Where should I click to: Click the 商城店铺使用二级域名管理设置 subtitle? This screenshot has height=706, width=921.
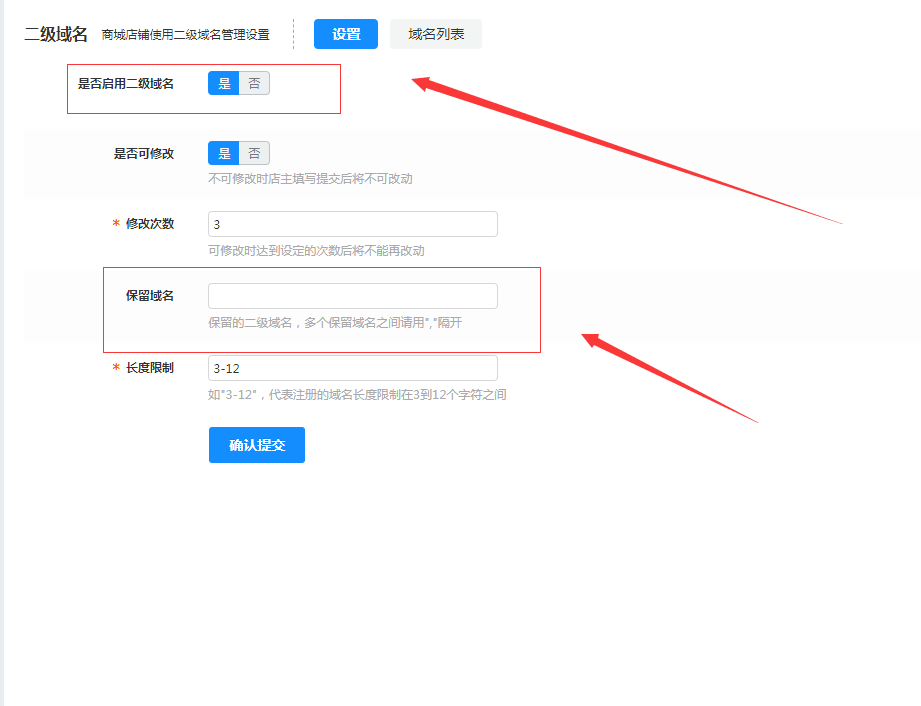point(185,35)
